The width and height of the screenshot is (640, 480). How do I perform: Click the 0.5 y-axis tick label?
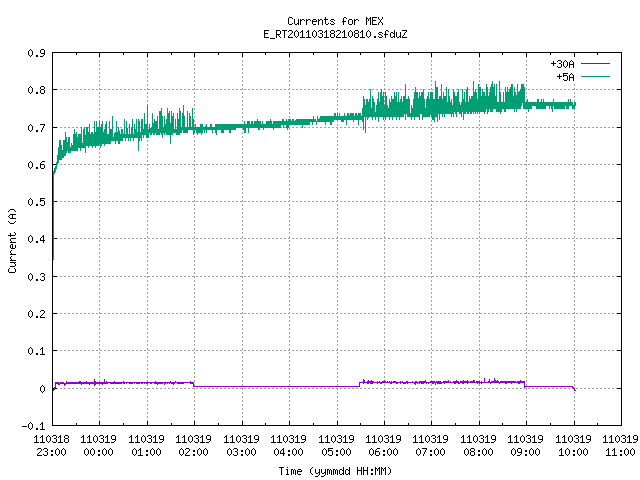tap(36, 202)
